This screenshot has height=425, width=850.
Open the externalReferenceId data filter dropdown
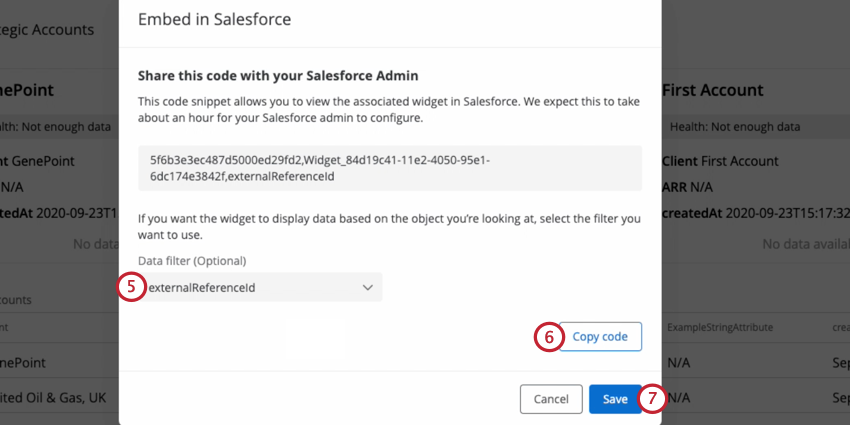pyautogui.click(x=260, y=287)
